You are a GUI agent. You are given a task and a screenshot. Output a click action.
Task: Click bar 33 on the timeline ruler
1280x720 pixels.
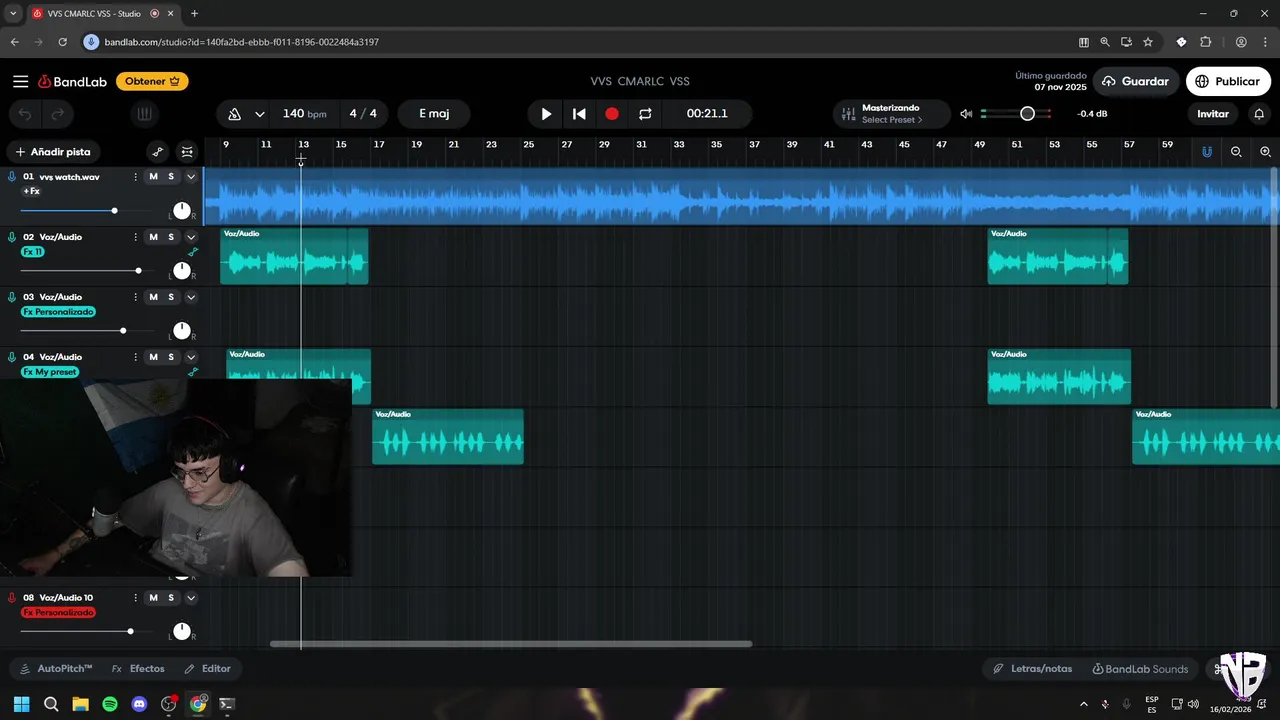coord(679,145)
